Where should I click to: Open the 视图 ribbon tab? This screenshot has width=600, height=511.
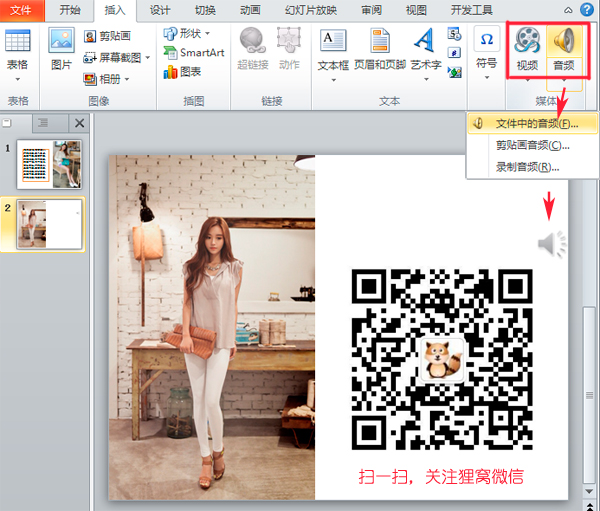(x=416, y=10)
